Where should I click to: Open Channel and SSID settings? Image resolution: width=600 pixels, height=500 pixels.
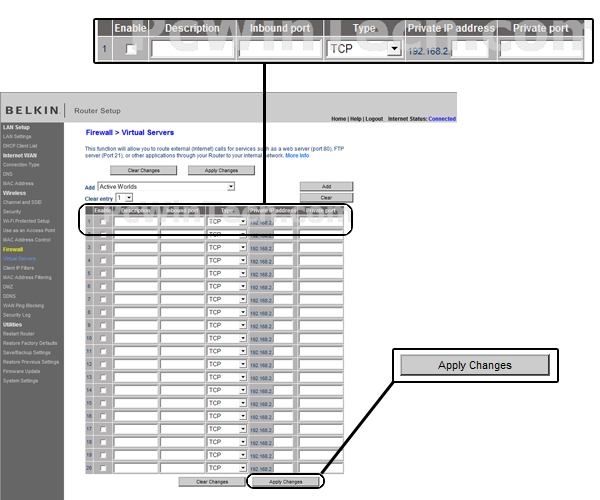(22, 202)
